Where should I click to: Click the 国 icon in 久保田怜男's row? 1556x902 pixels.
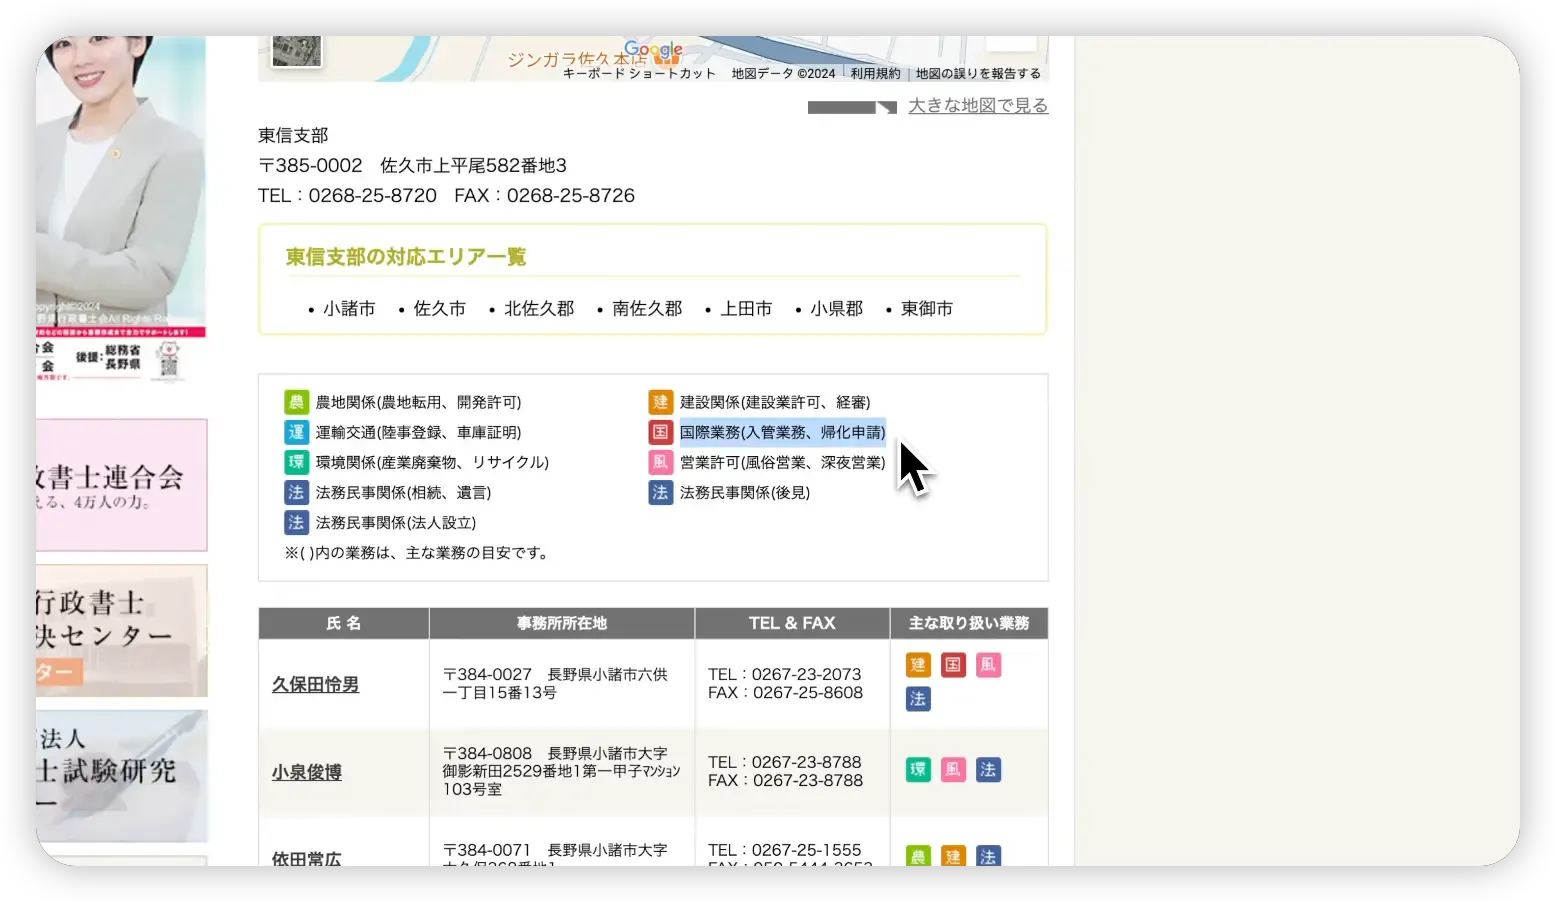[x=953, y=665]
